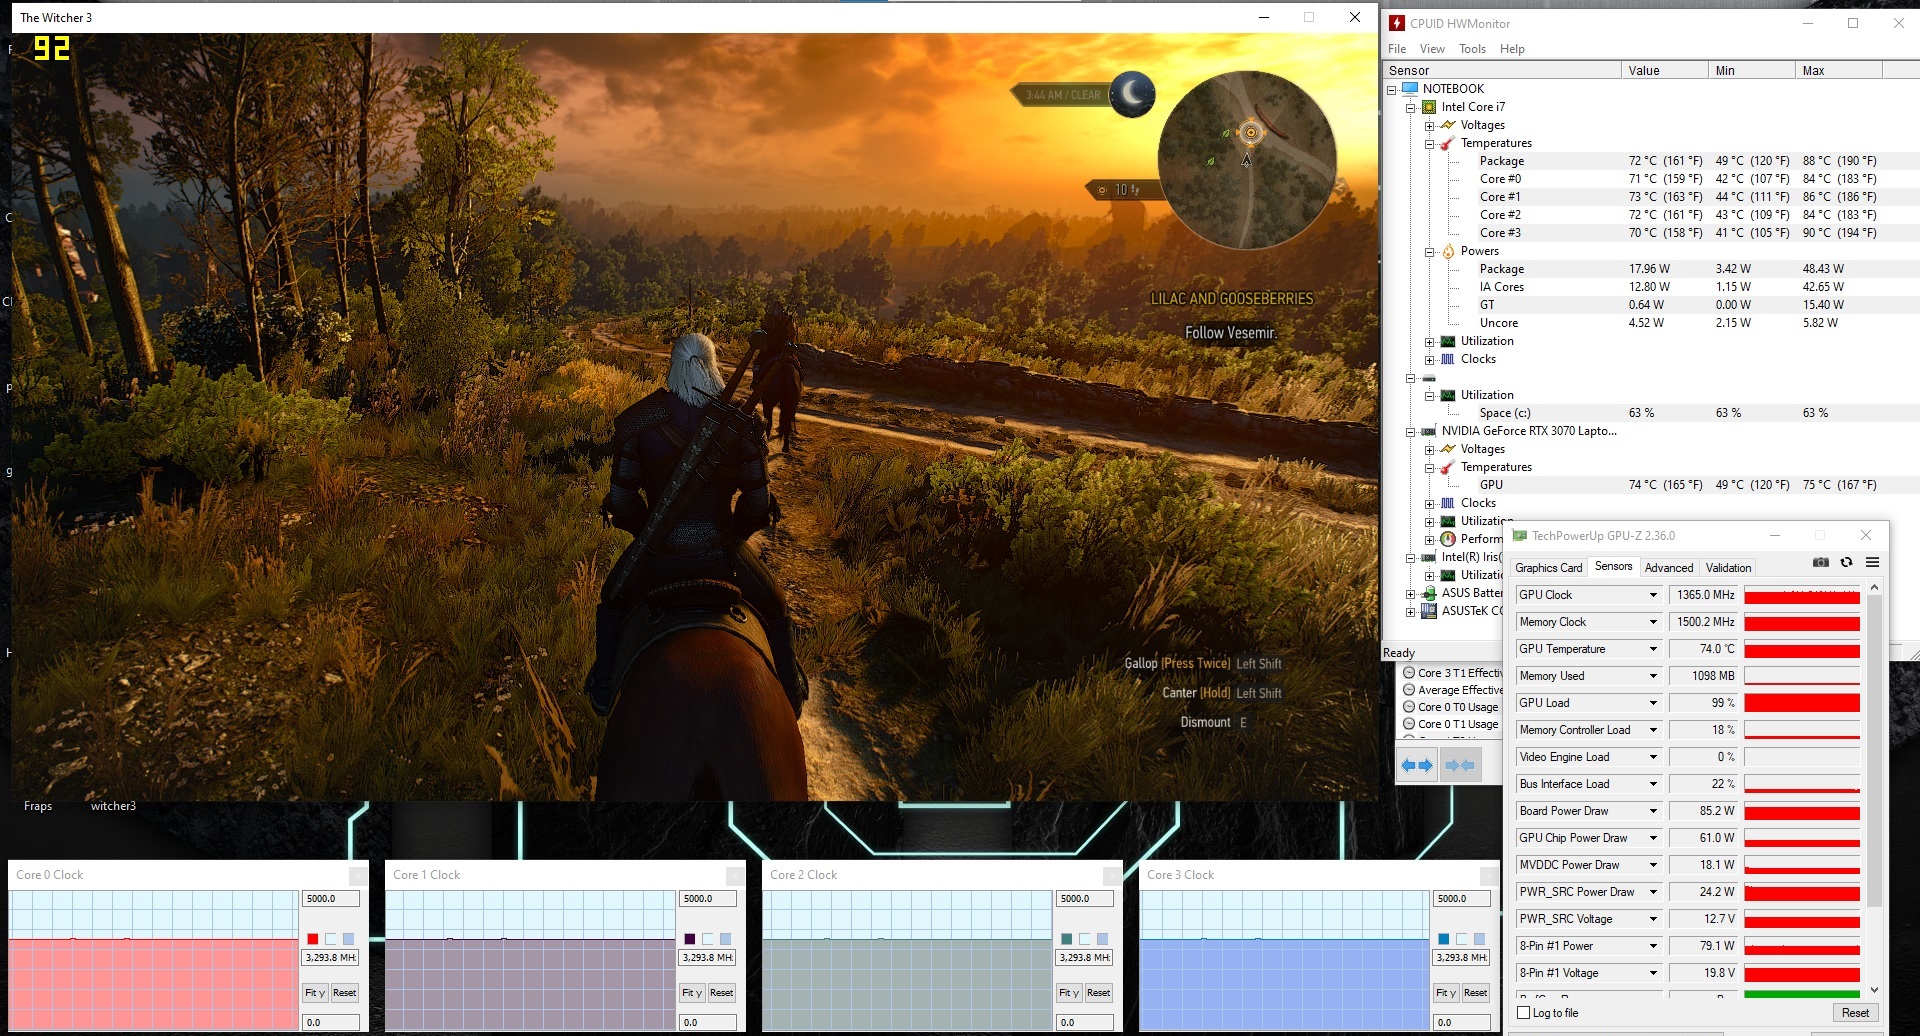The height and width of the screenshot is (1036, 1920).
Task: Click Fit y in Core 0 Clock graph
Action: [x=315, y=993]
